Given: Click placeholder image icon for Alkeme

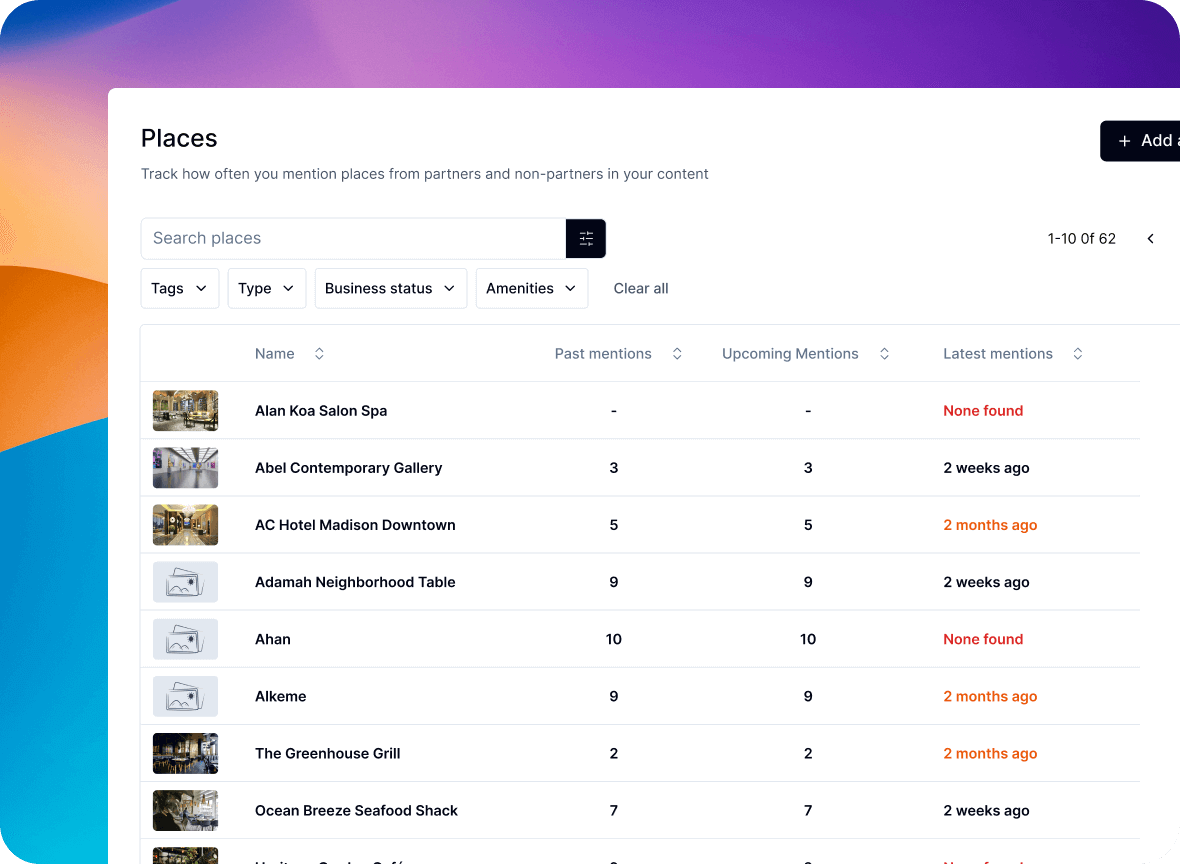Looking at the screenshot, I should coord(185,696).
